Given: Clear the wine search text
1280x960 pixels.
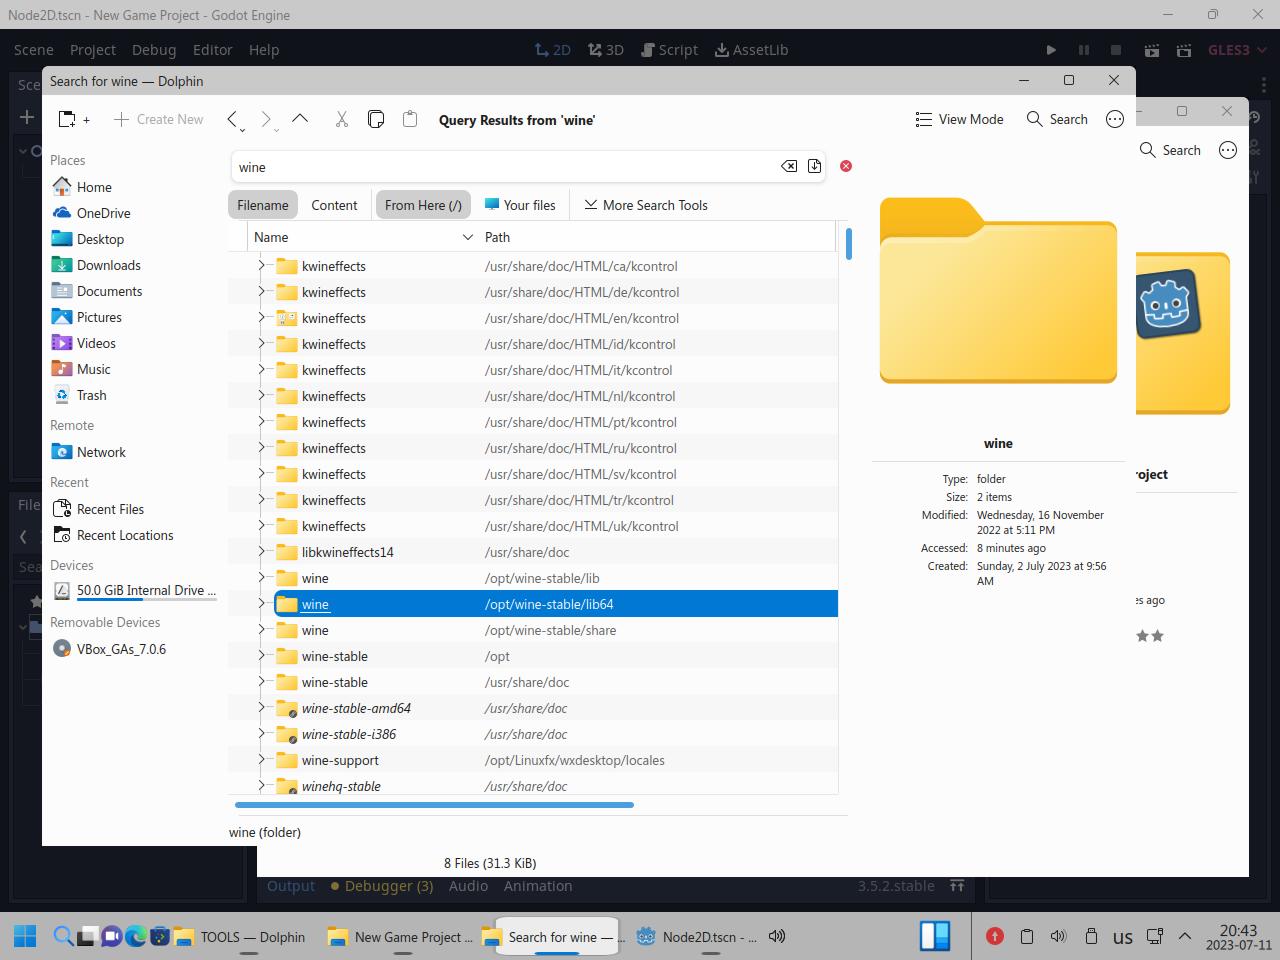Looking at the screenshot, I should pyautogui.click(x=789, y=166).
